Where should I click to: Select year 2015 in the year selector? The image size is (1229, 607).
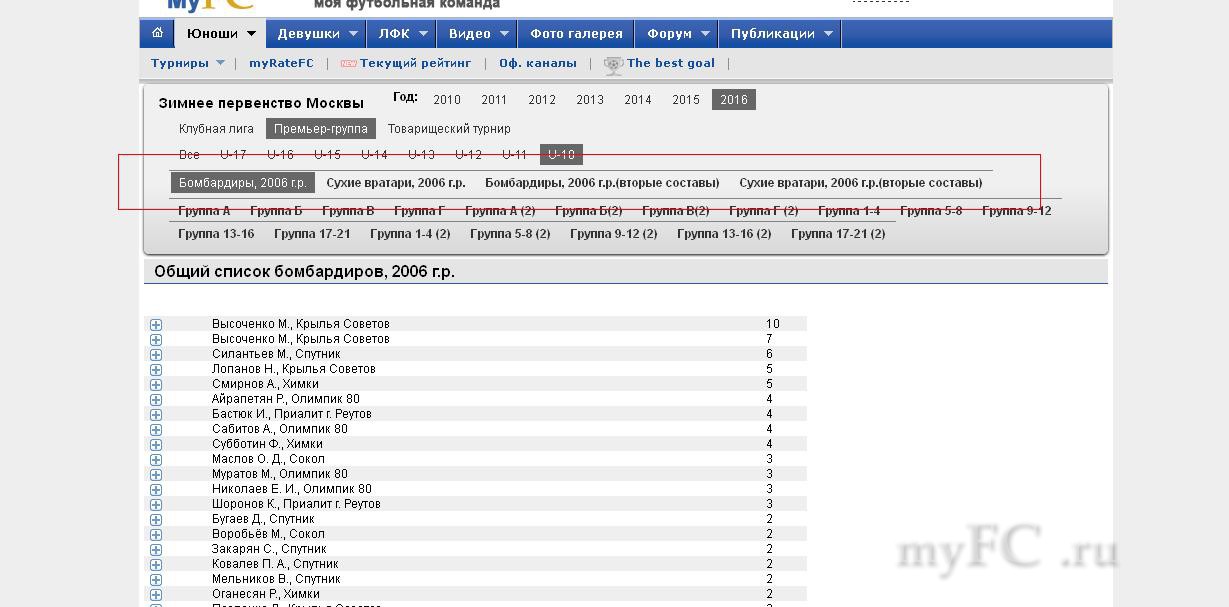point(686,100)
